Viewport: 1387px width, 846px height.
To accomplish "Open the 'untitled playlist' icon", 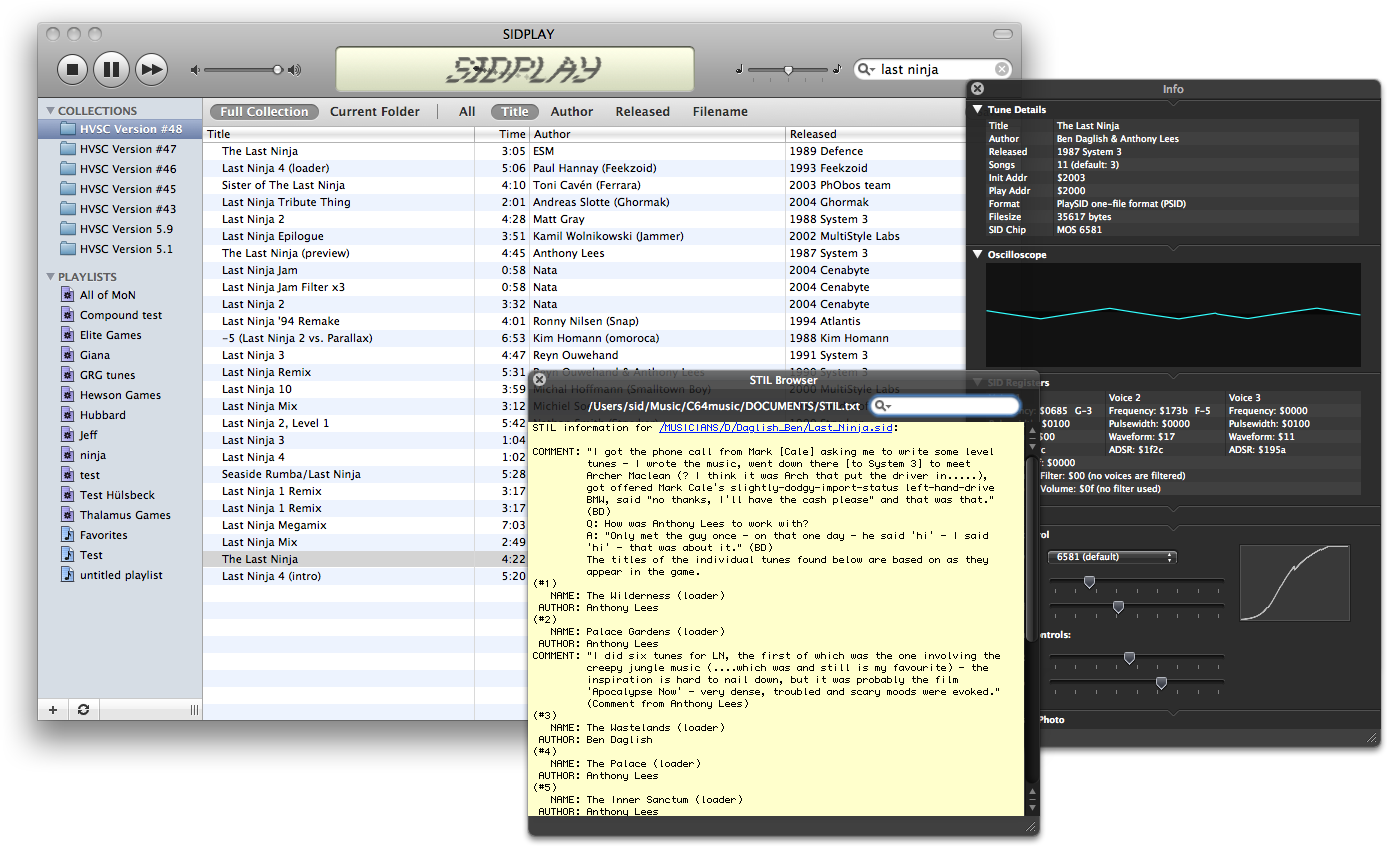I will click(68, 575).
